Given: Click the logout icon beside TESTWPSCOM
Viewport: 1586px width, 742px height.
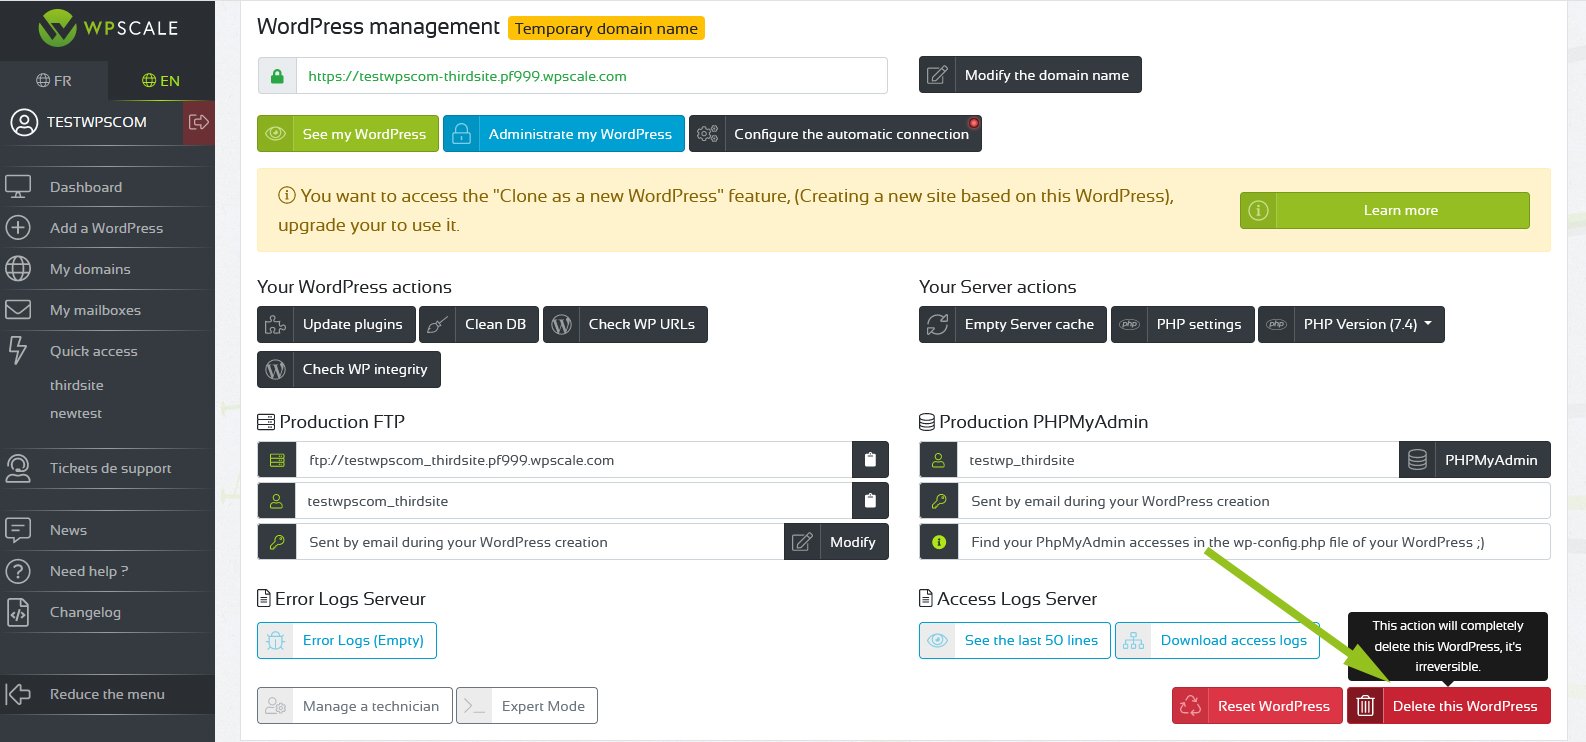Looking at the screenshot, I should [198, 122].
